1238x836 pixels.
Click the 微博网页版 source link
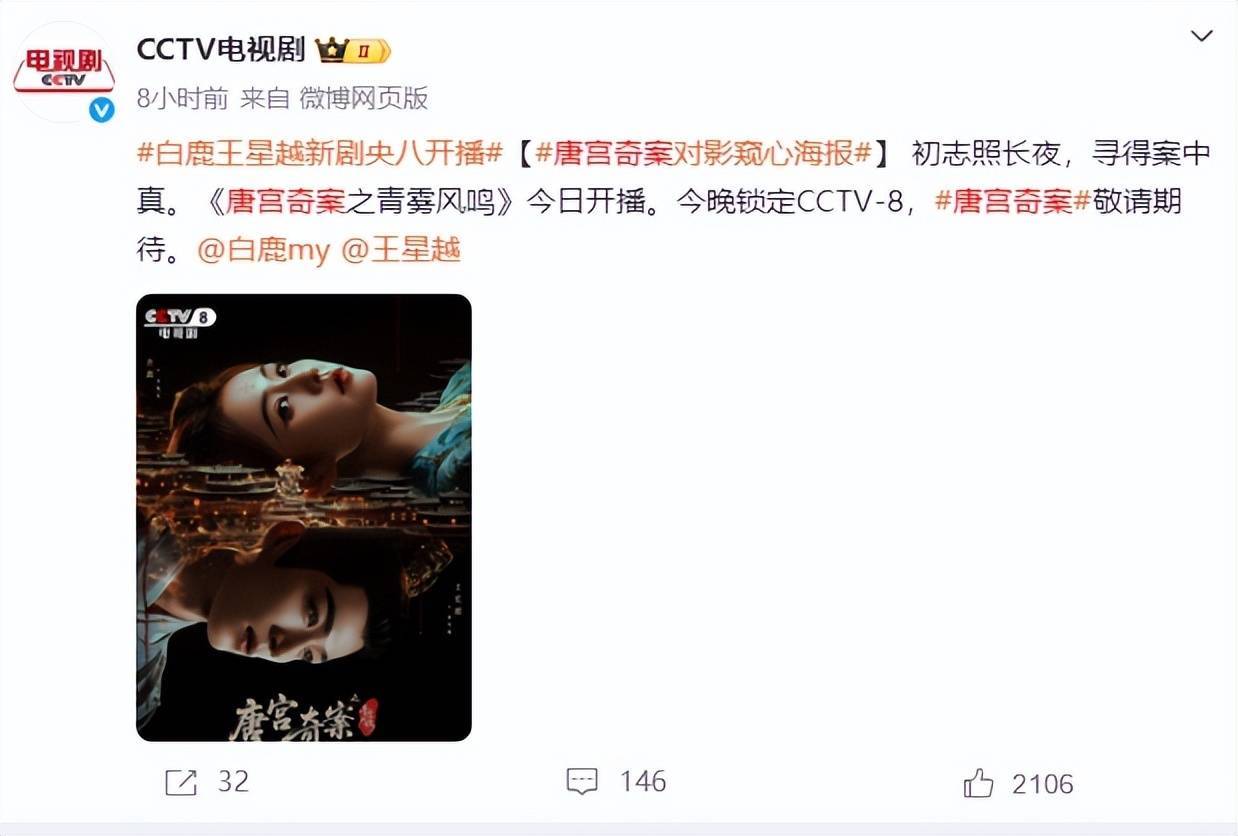coord(364,98)
